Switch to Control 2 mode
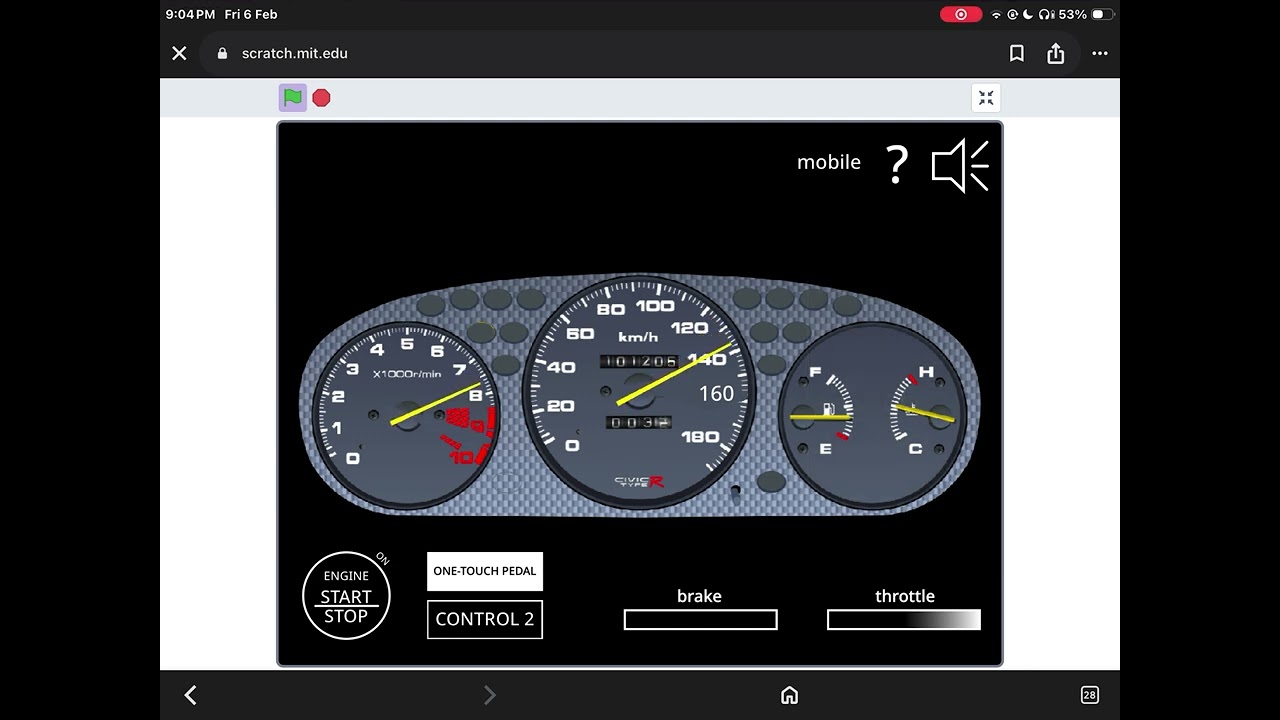 [485, 619]
